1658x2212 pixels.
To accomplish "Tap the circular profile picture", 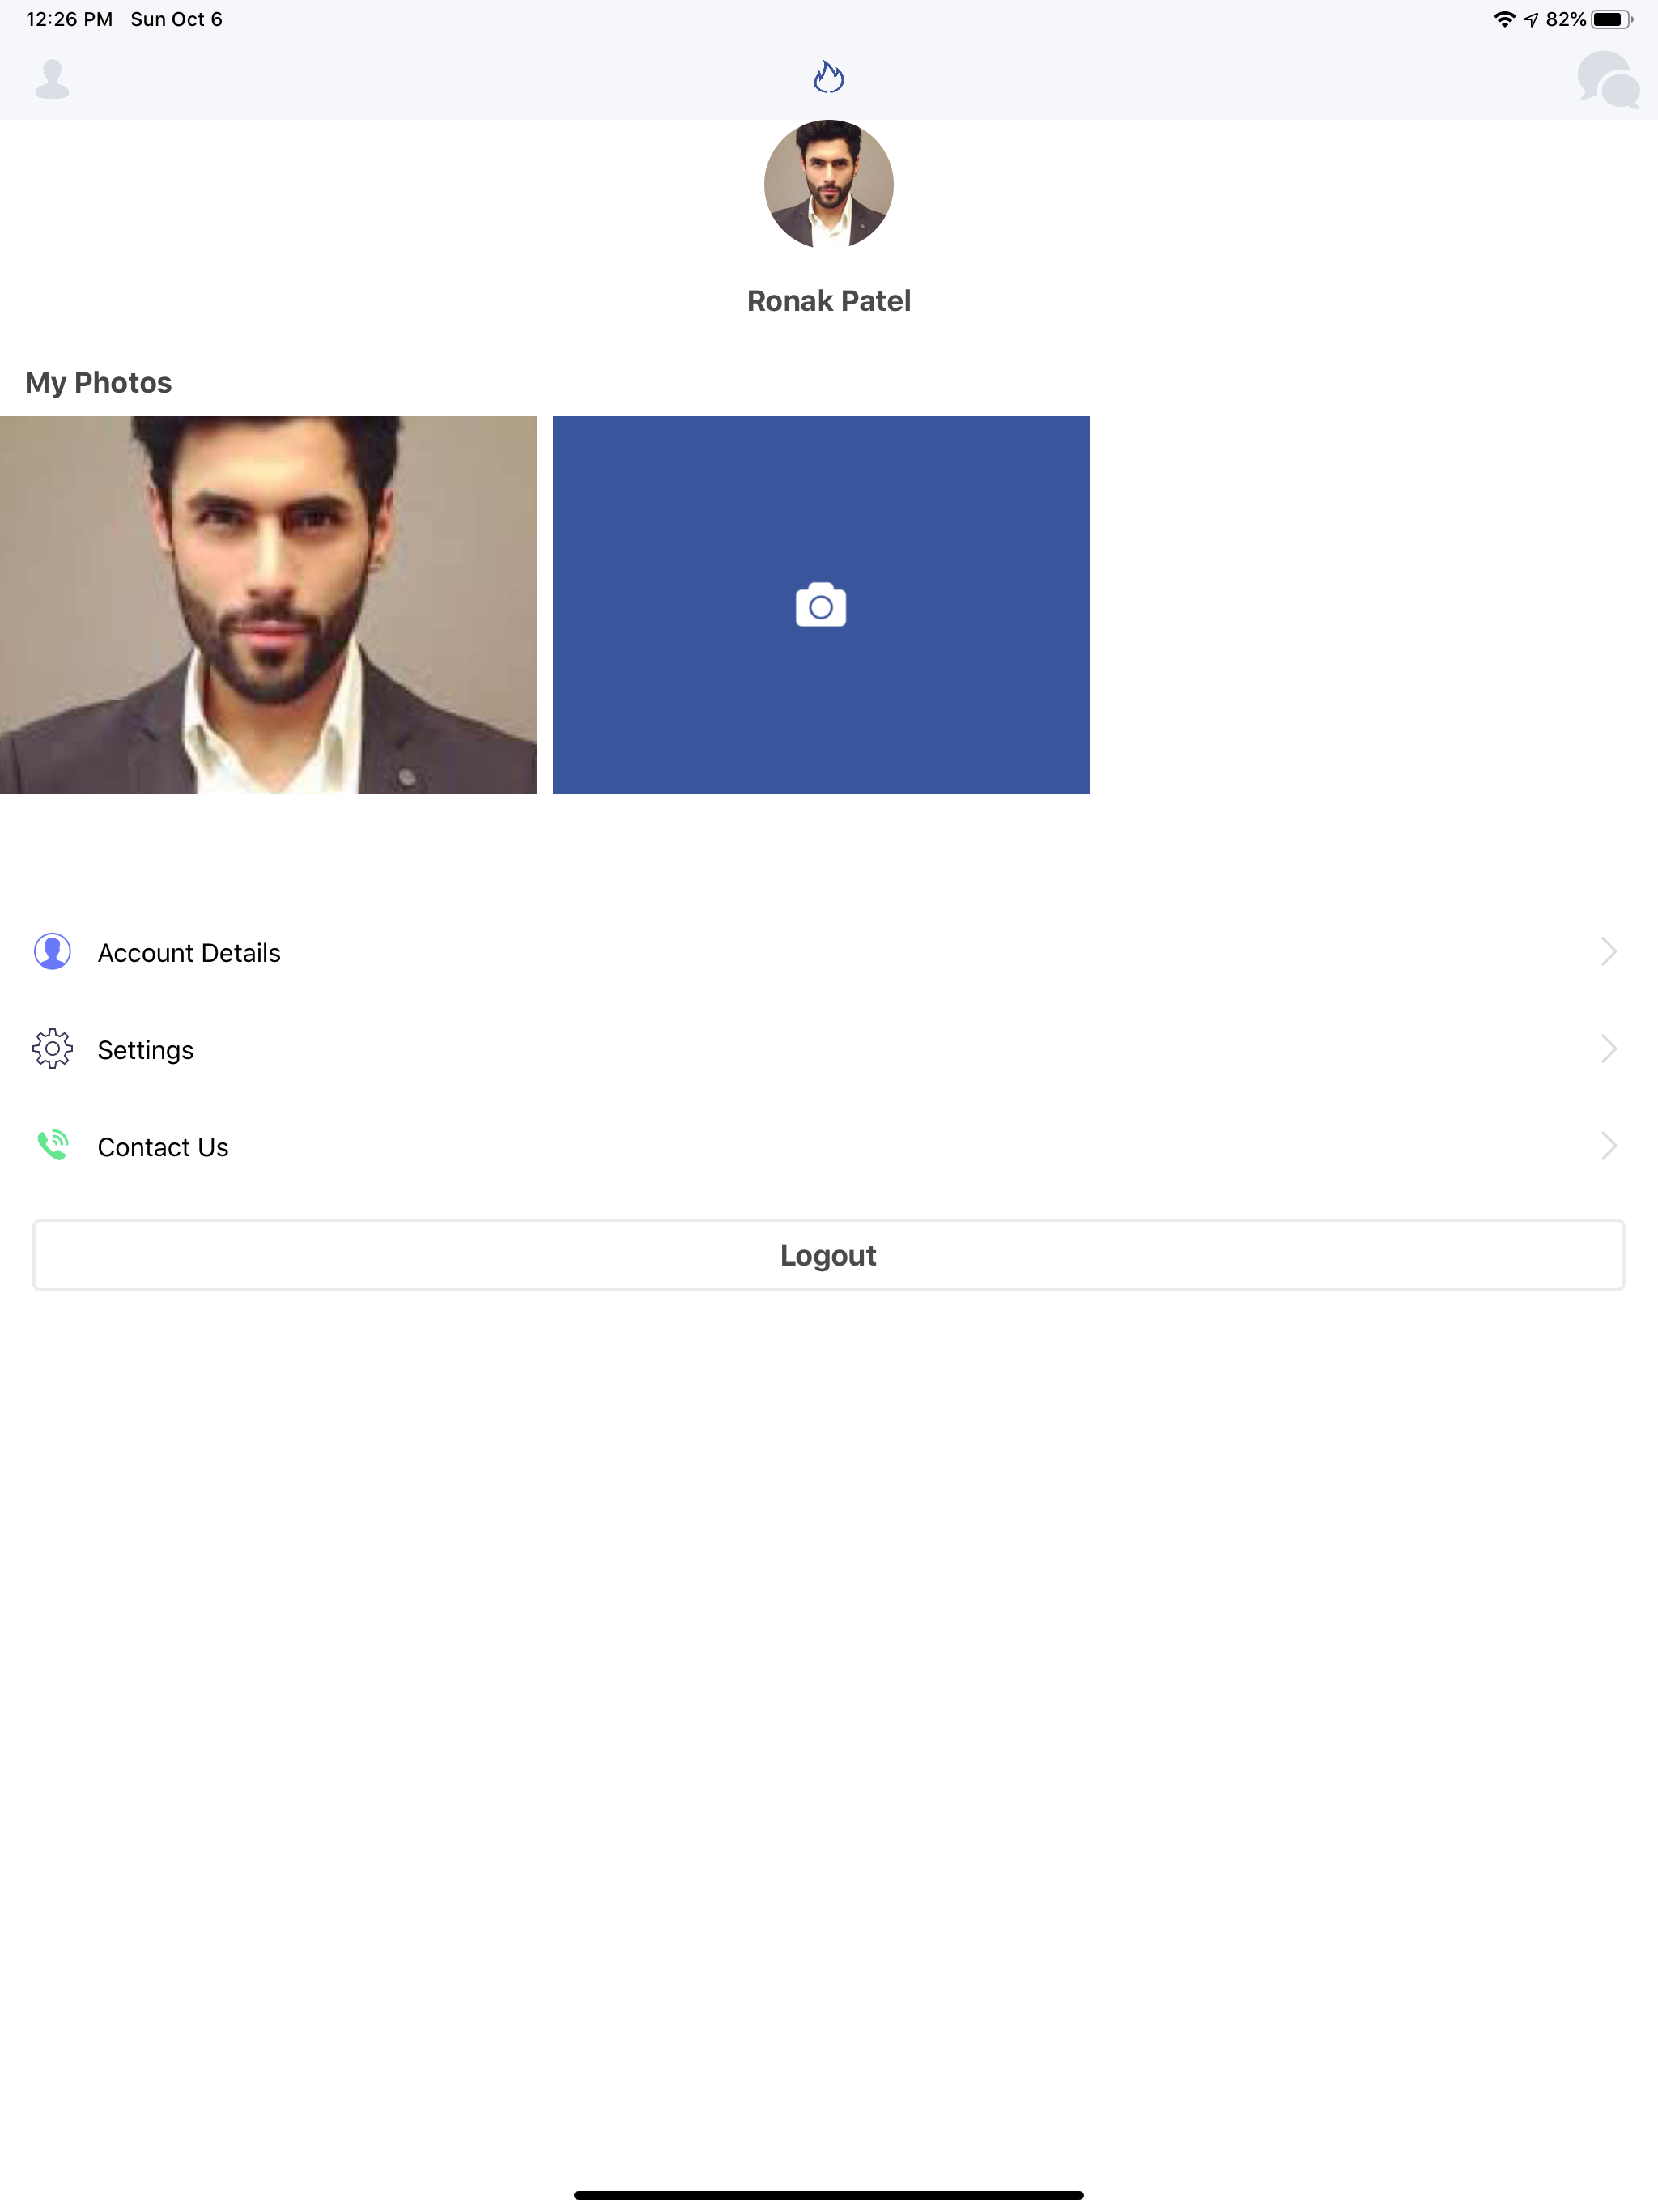I will pyautogui.click(x=828, y=184).
